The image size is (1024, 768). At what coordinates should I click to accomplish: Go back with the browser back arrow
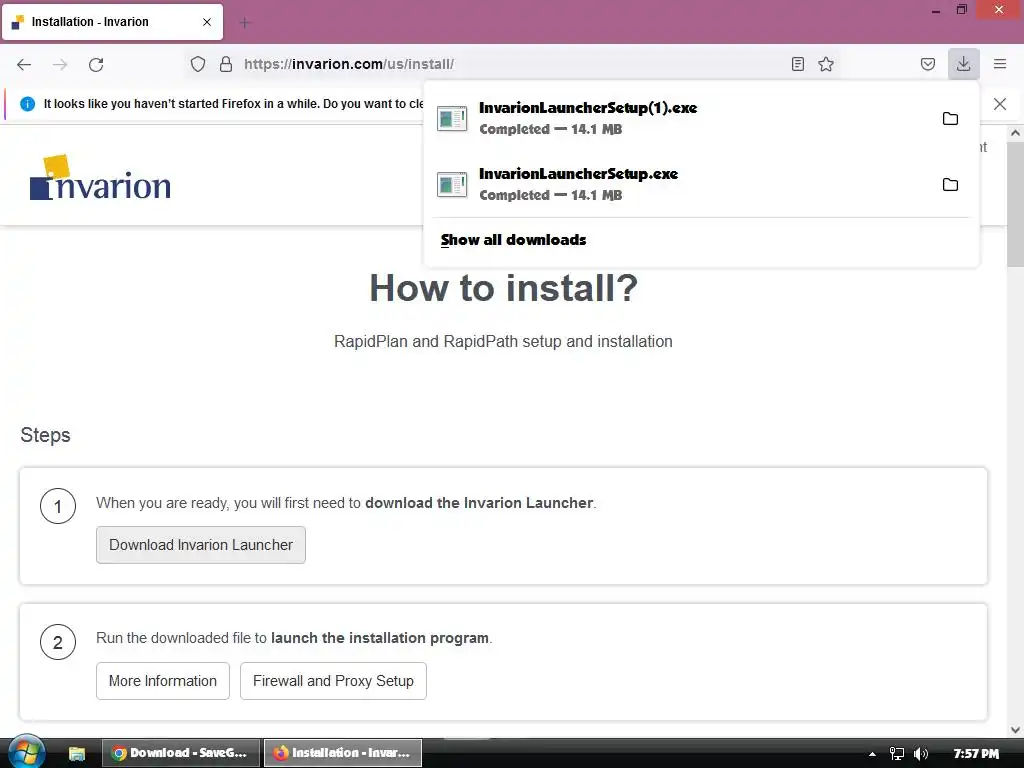click(x=24, y=64)
